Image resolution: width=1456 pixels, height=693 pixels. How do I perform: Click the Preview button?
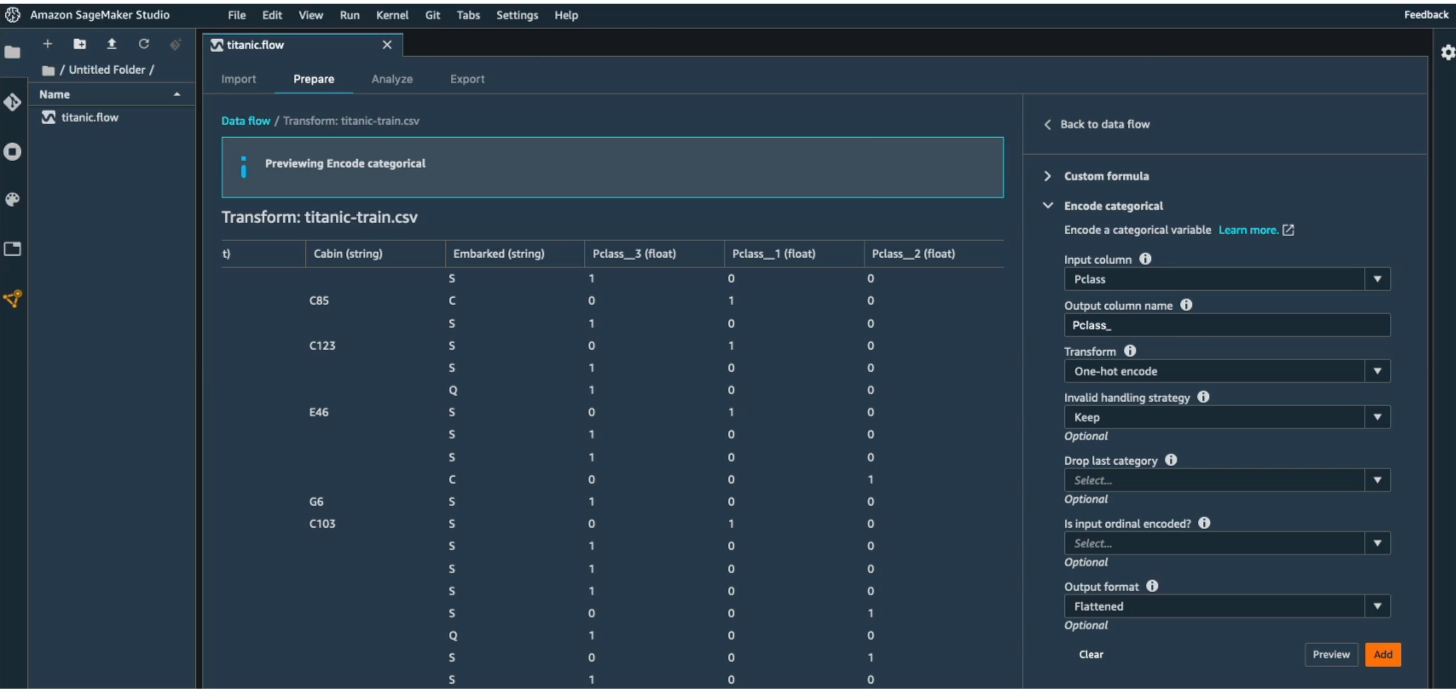(1331, 655)
